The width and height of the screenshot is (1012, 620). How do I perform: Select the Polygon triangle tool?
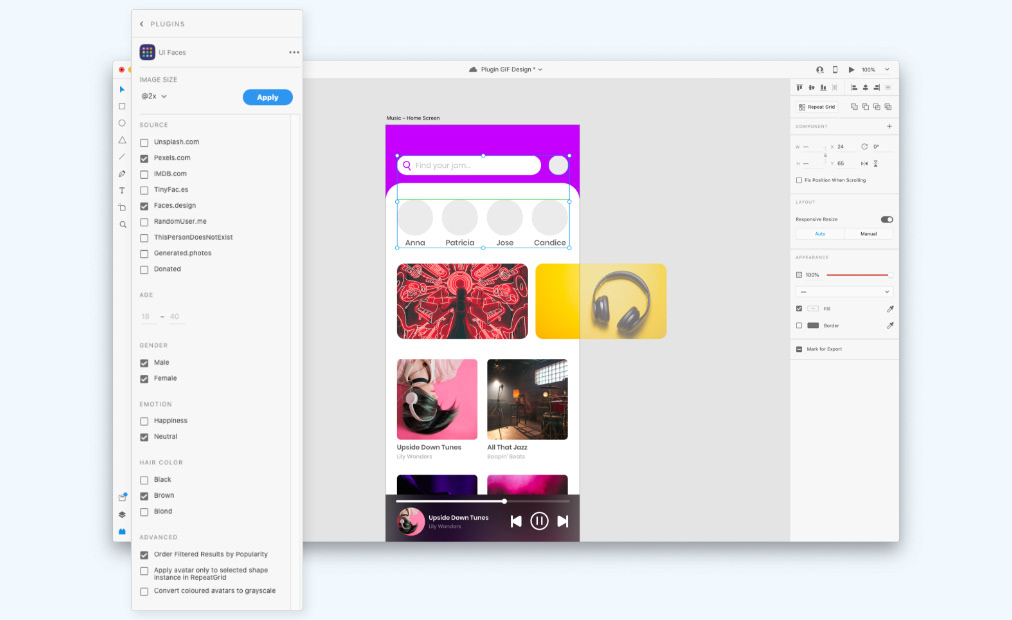[122, 140]
